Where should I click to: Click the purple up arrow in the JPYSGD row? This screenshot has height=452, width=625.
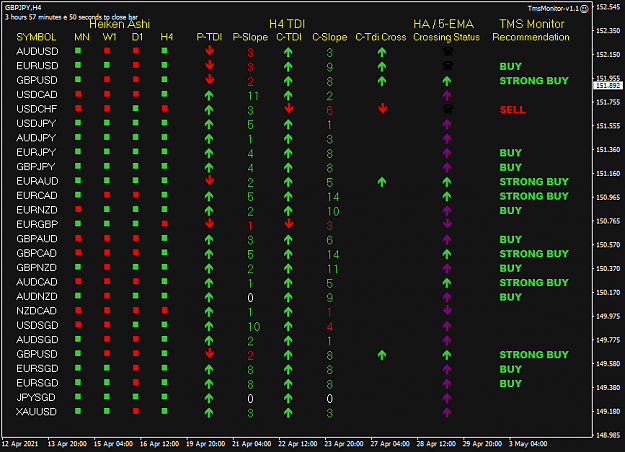coord(447,398)
